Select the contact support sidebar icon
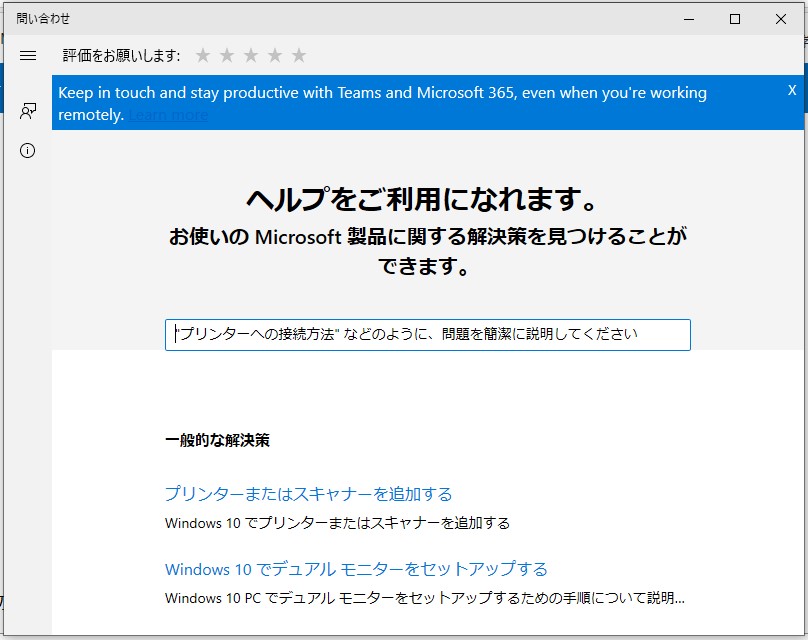This screenshot has height=640, width=808. [27, 111]
